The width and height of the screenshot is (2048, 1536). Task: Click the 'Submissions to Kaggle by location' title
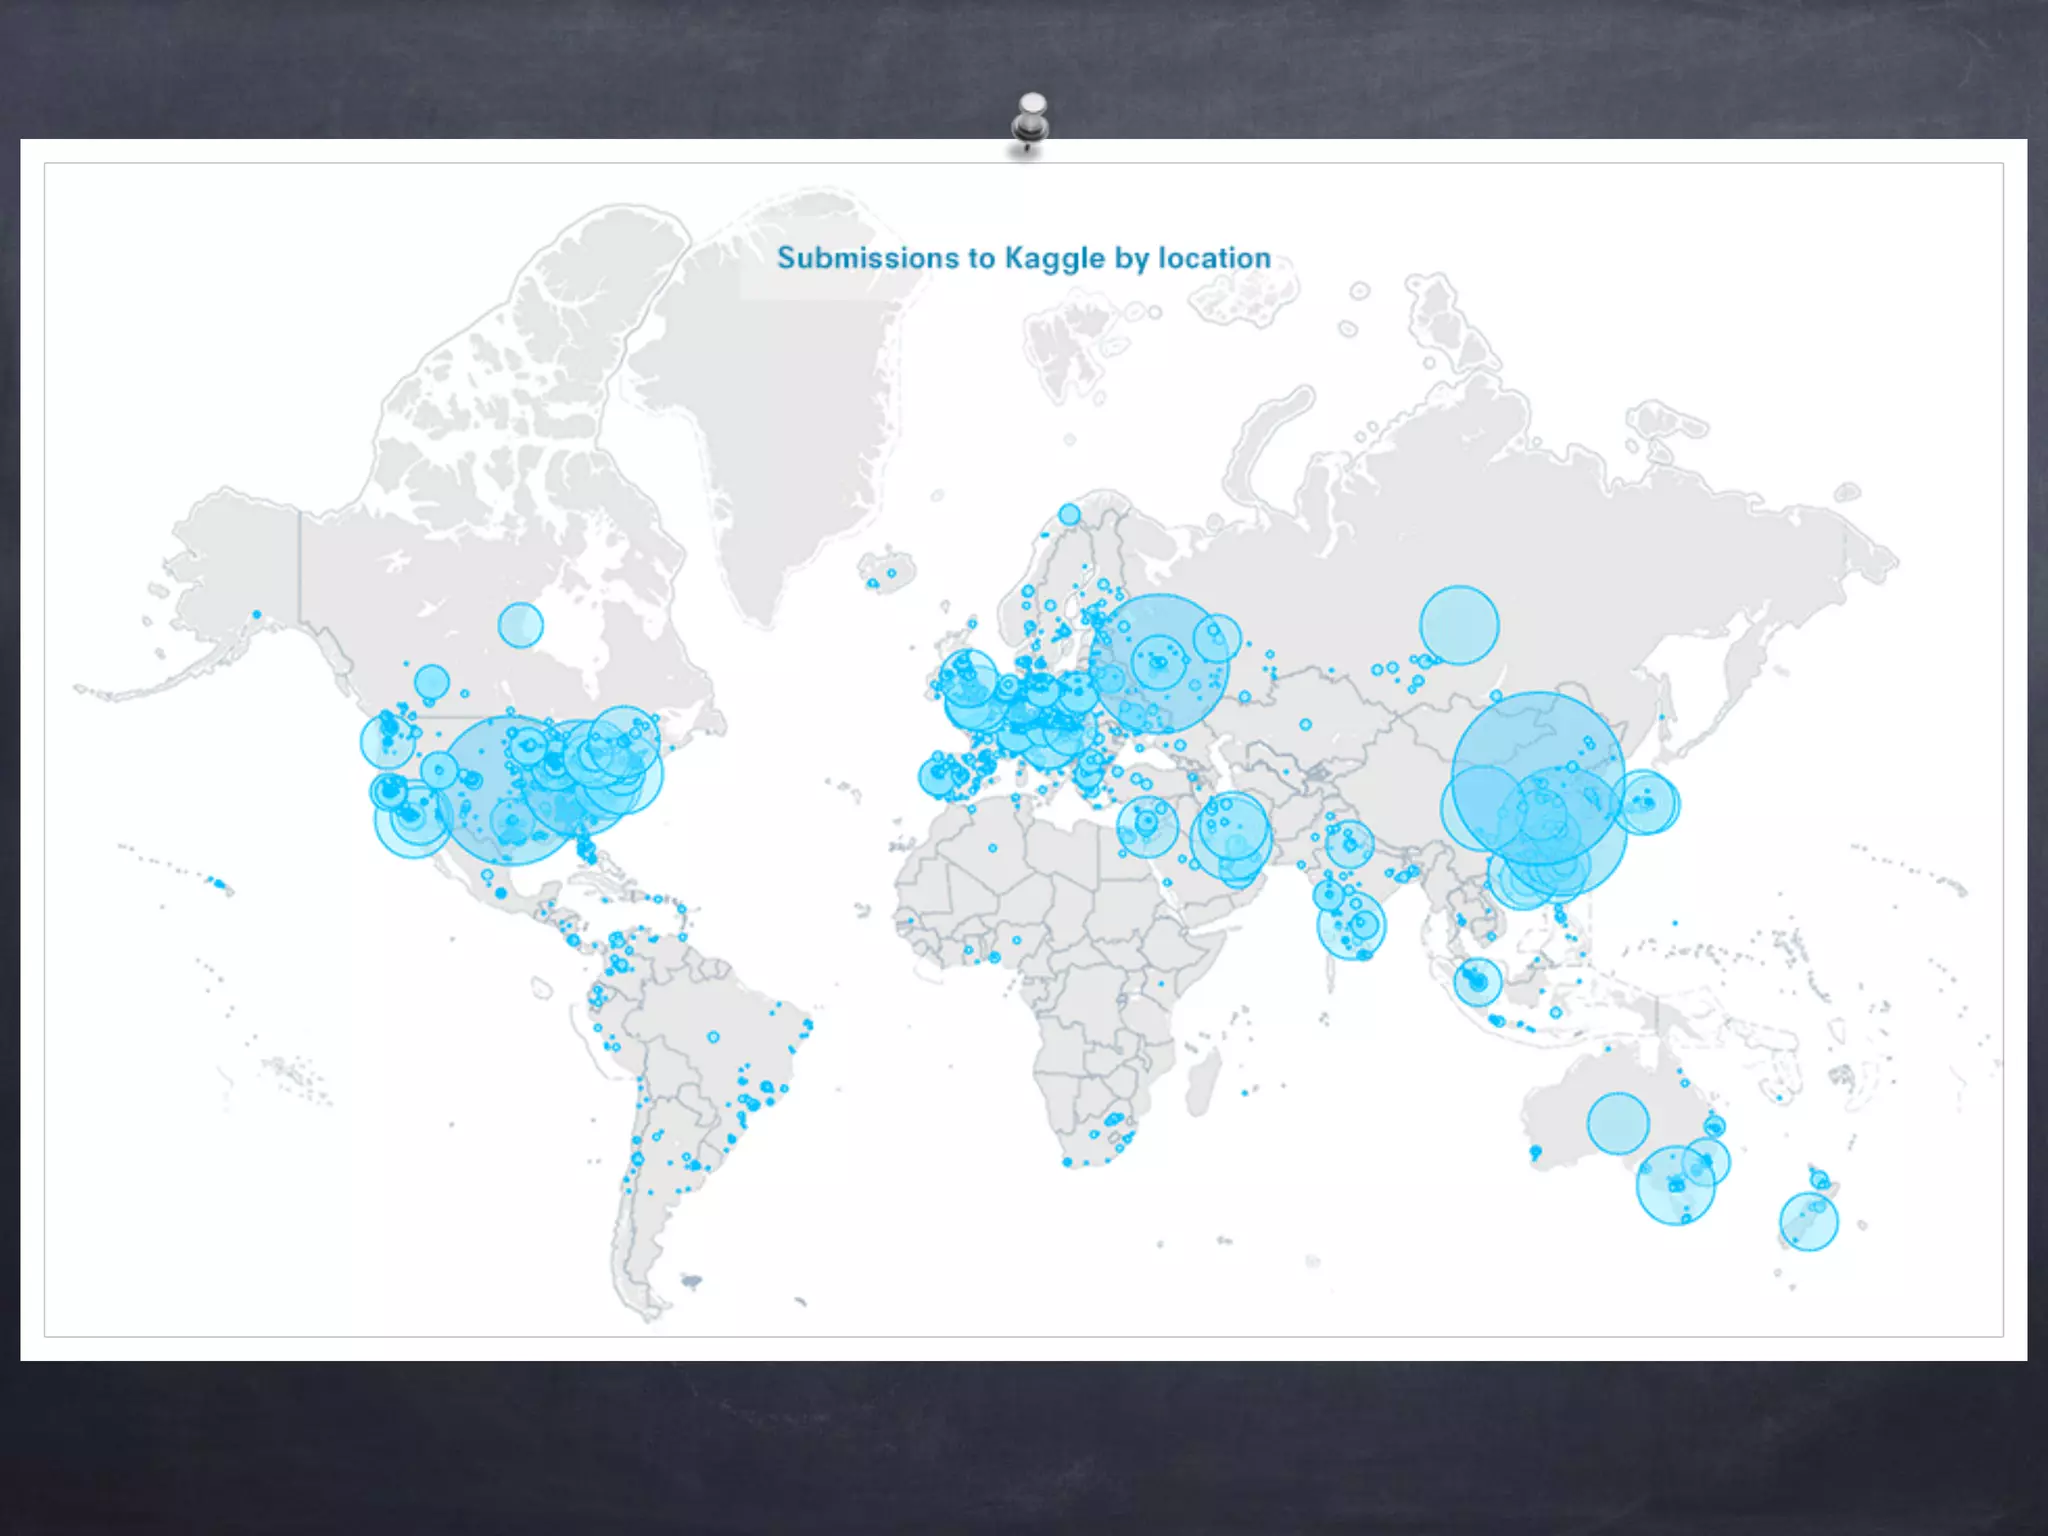tap(1024, 258)
